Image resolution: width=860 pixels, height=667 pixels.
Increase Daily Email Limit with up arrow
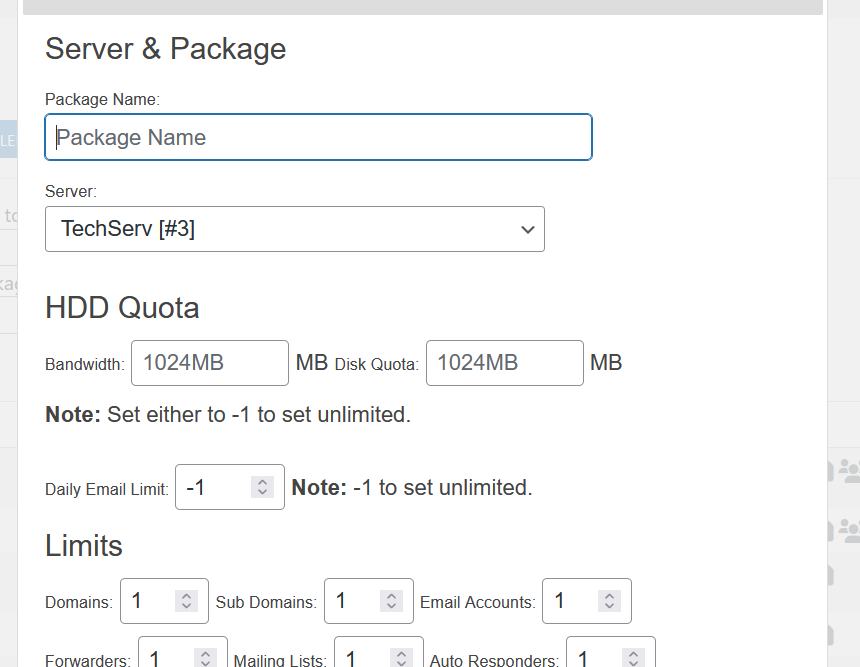coord(262,482)
